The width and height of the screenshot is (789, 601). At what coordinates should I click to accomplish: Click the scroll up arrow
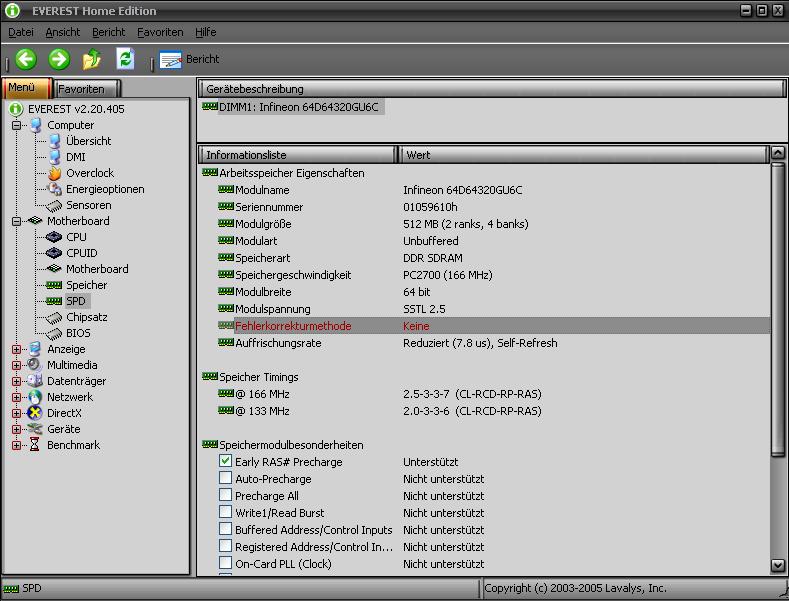(778, 153)
